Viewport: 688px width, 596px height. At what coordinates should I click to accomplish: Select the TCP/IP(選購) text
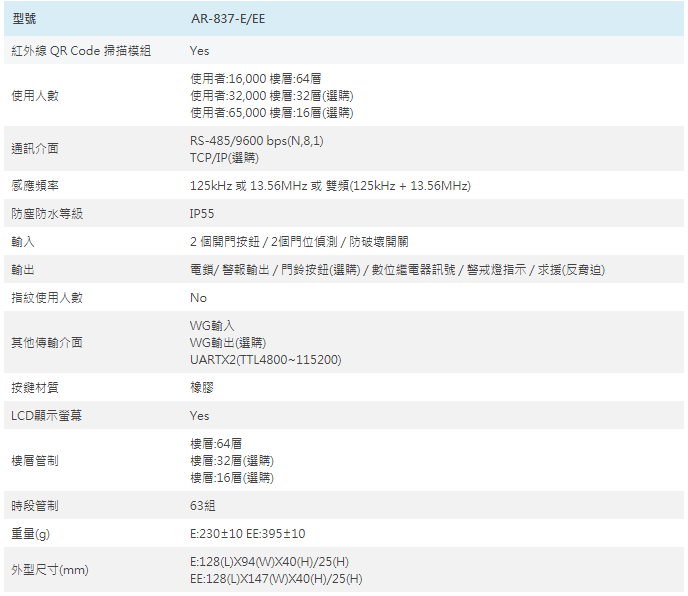pyautogui.click(x=224, y=158)
